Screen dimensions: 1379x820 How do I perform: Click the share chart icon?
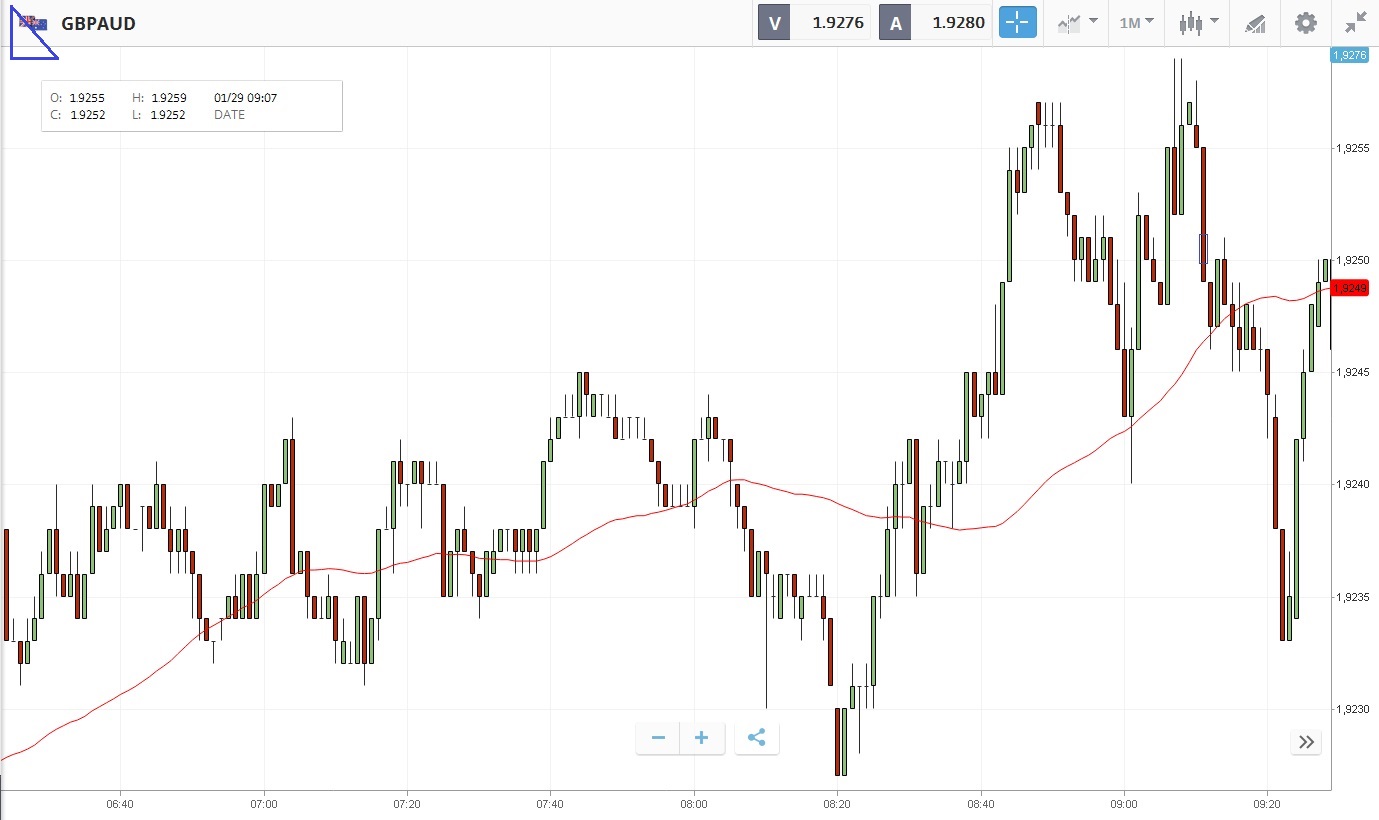pos(757,738)
